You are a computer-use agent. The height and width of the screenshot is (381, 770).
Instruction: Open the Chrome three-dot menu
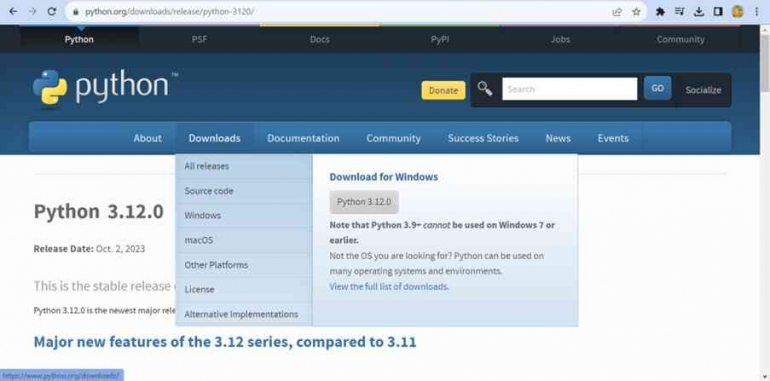coord(756,11)
